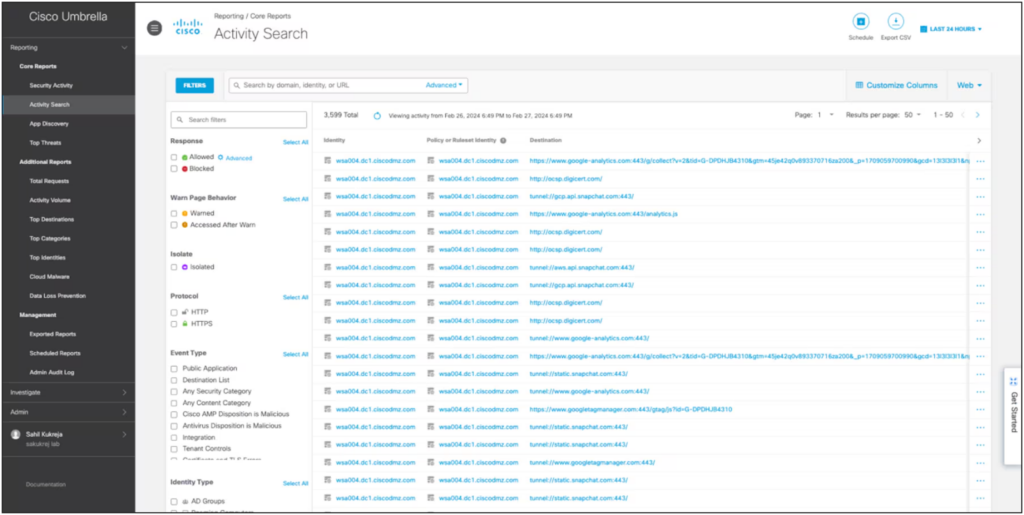Viewport: 1024px width, 515px height.
Task: Click Select All link for Event Type
Action: point(295,354)
